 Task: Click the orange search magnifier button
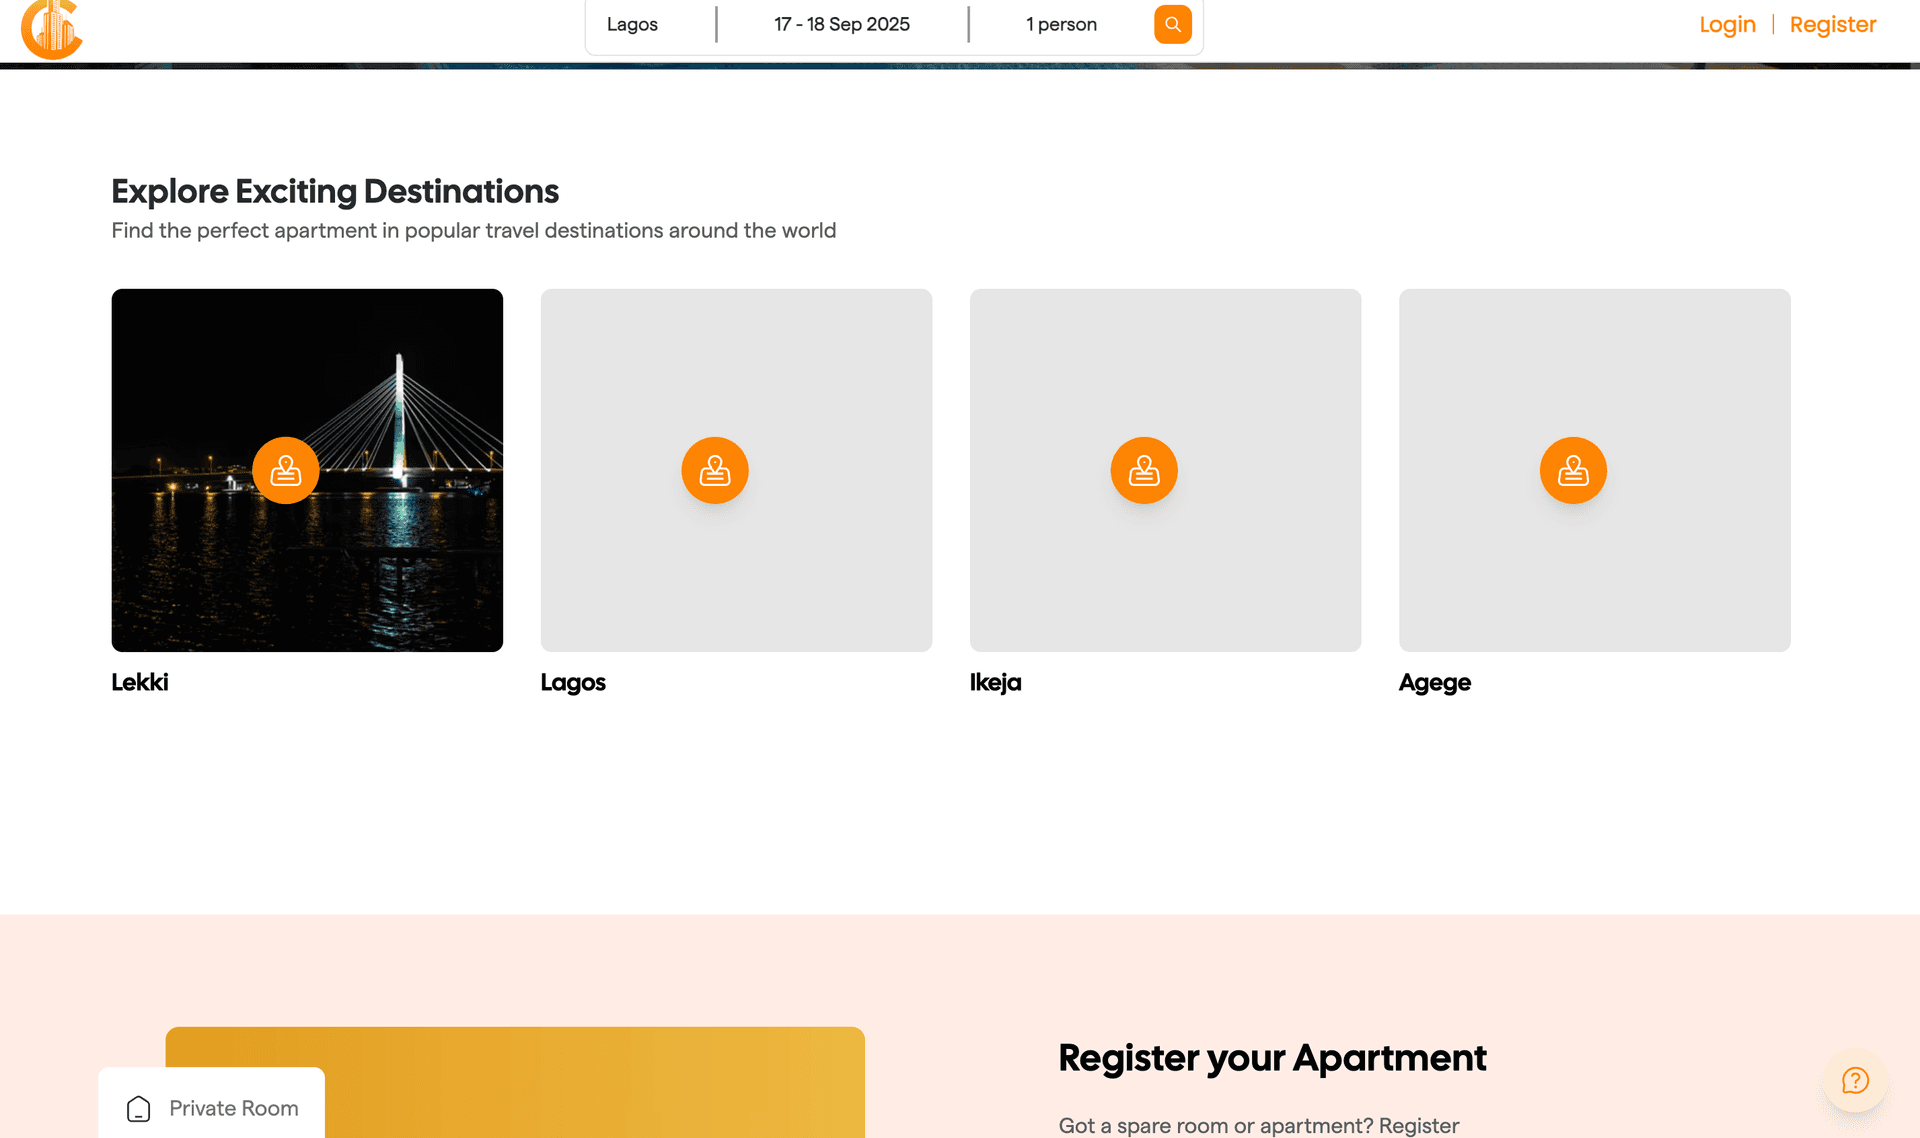[x=1172, y=24]
